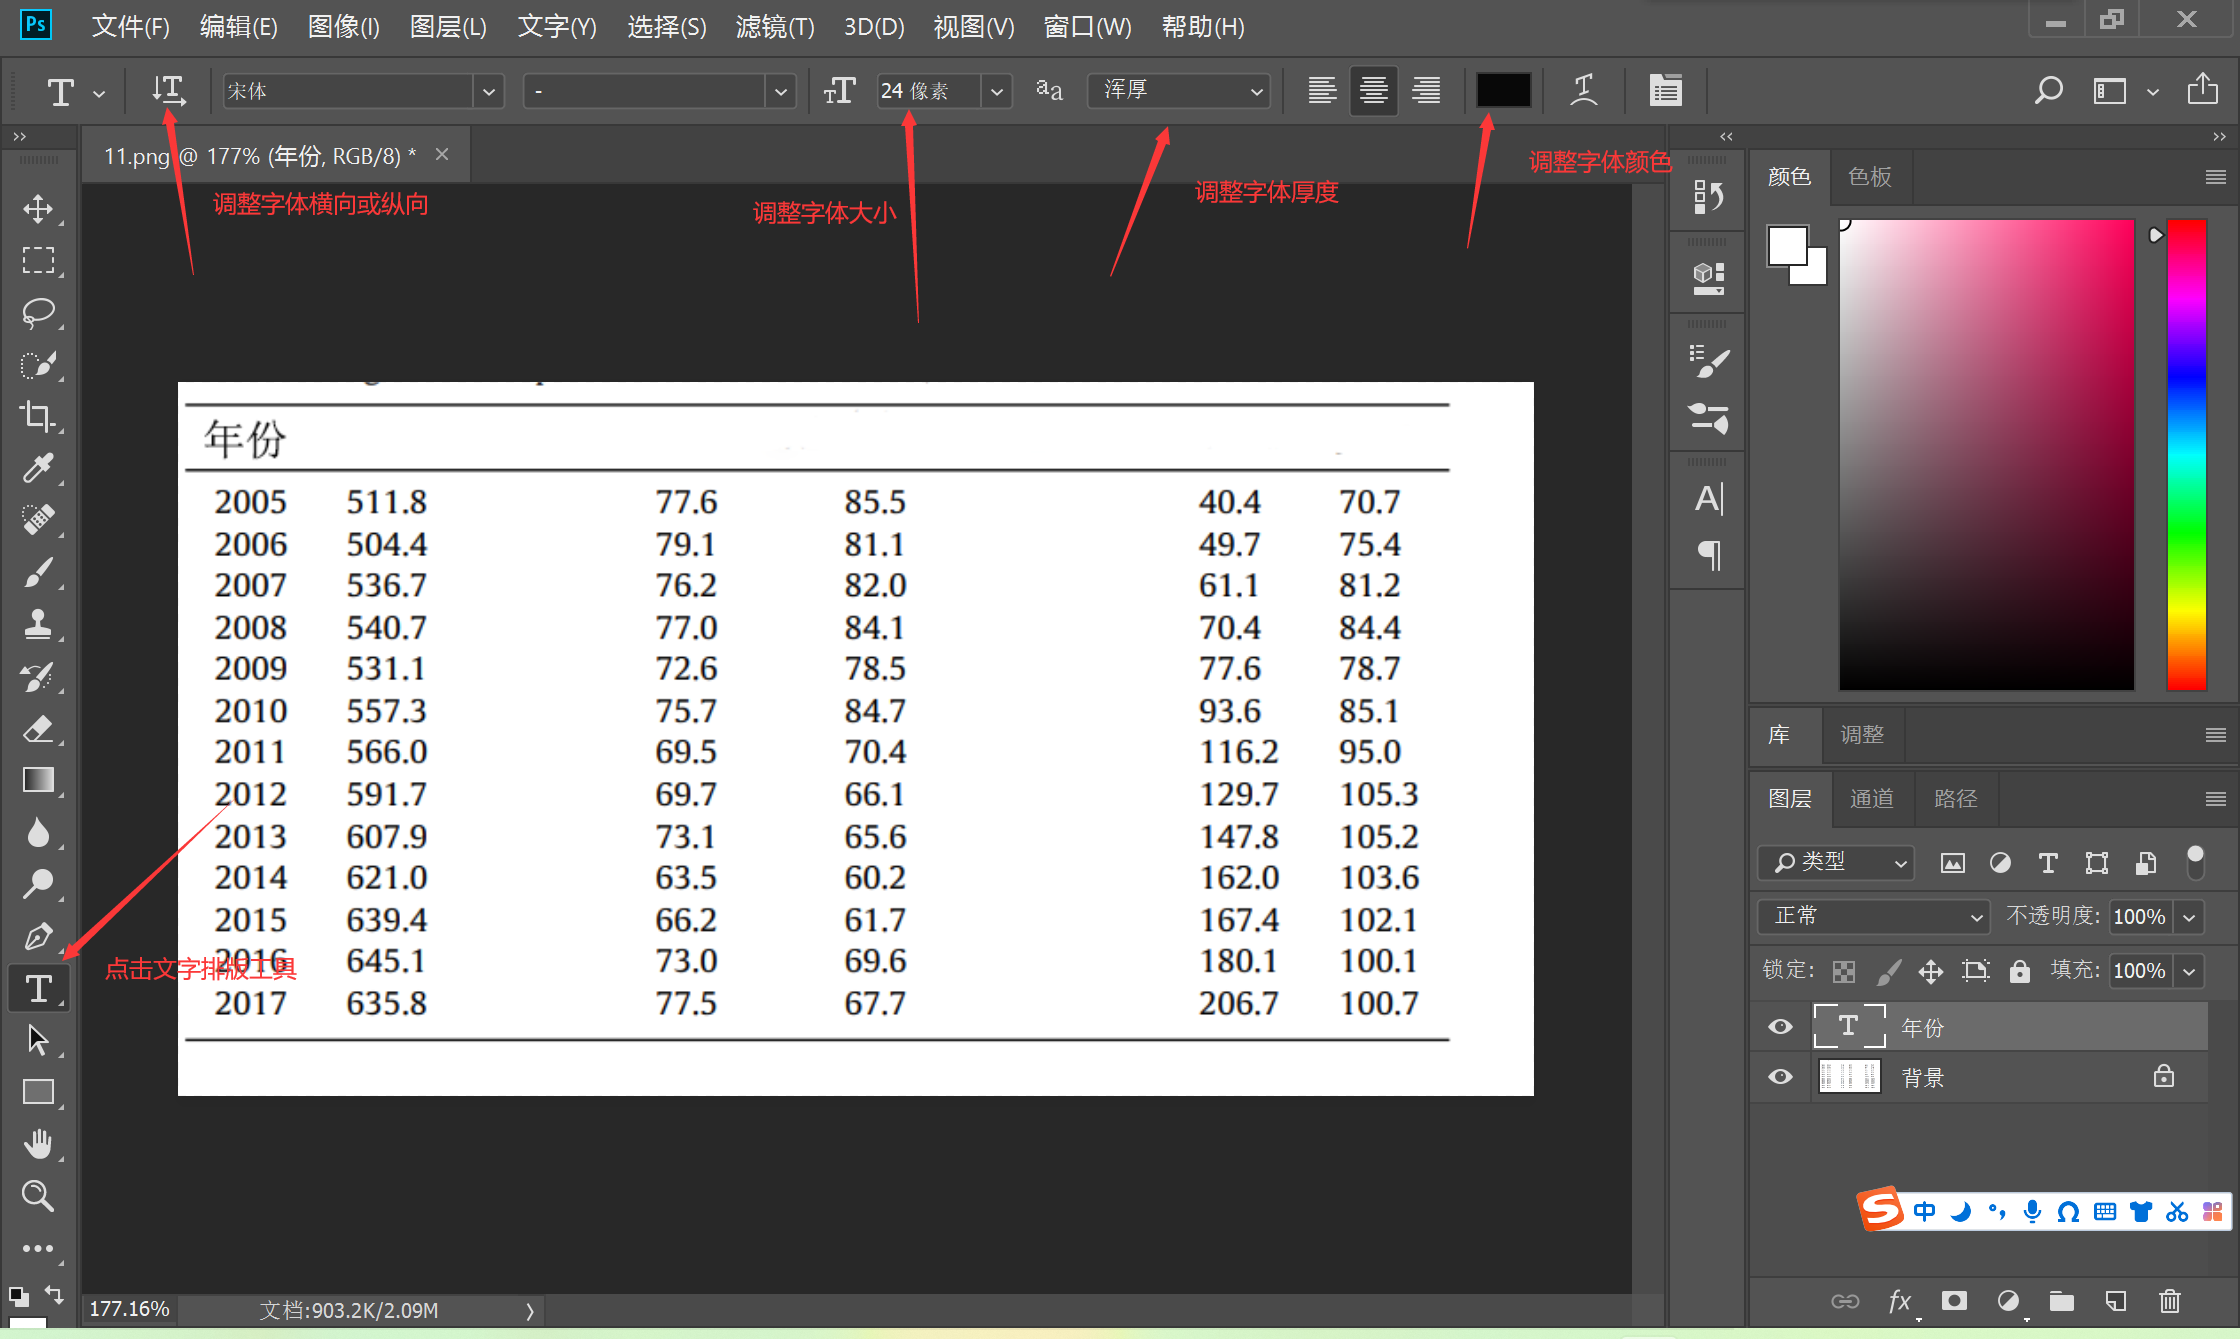Select the Brush tool
This screenshot has width=2240, height=1339.
point(38,572)
